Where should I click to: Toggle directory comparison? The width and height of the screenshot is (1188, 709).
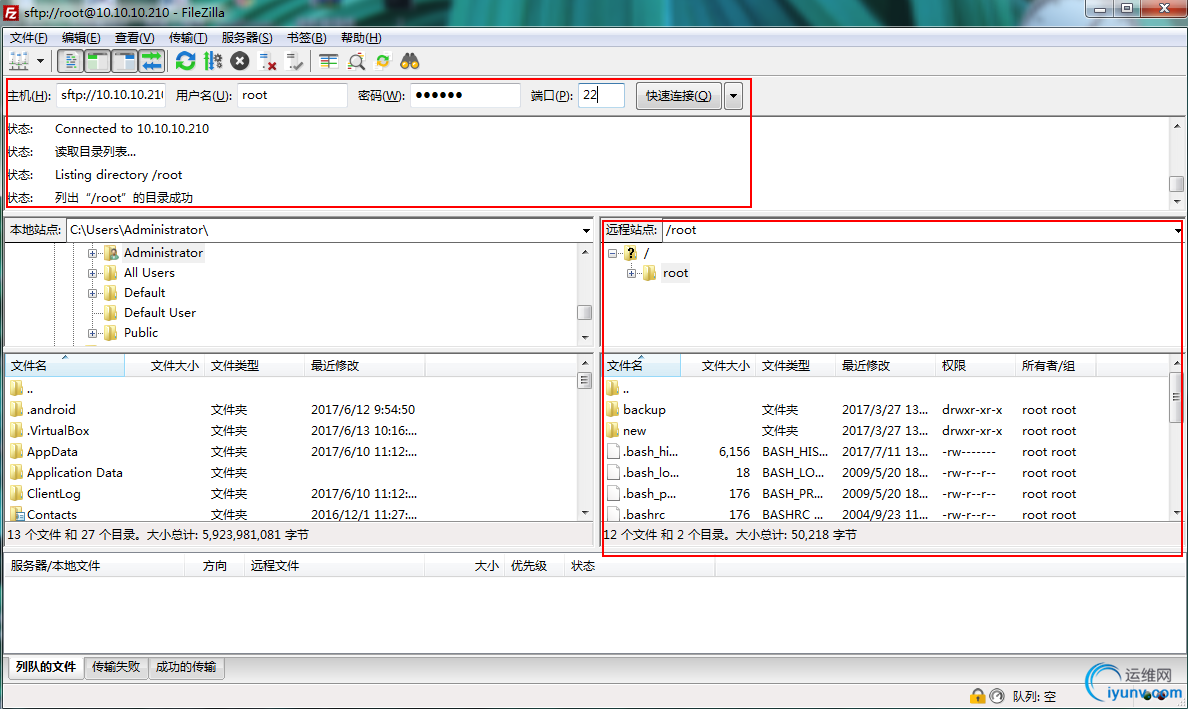coord(355,61)
